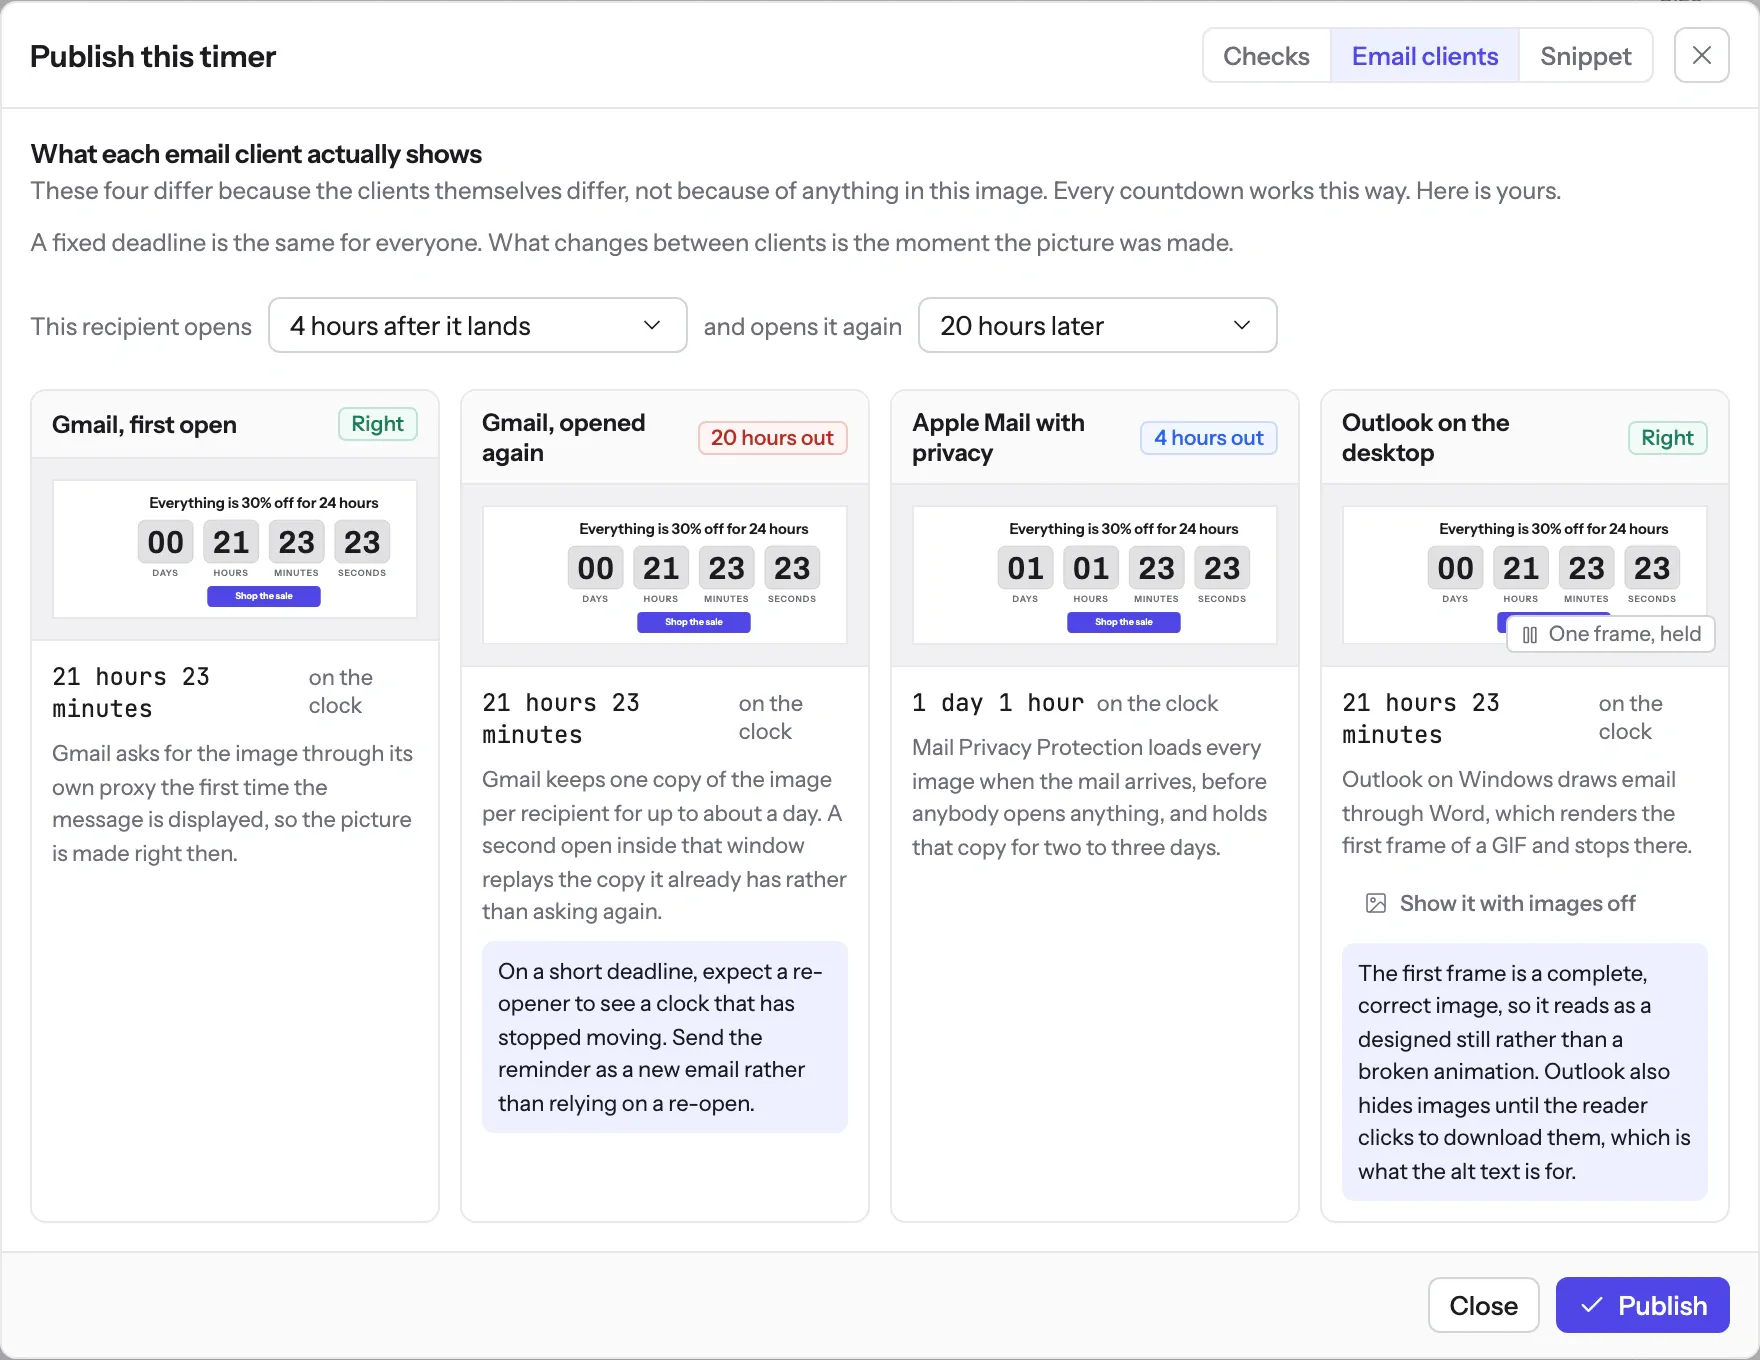Click the 'This recipient opens' label
The width and height of the screenshot is (1760, 1360).
[141, 326]
